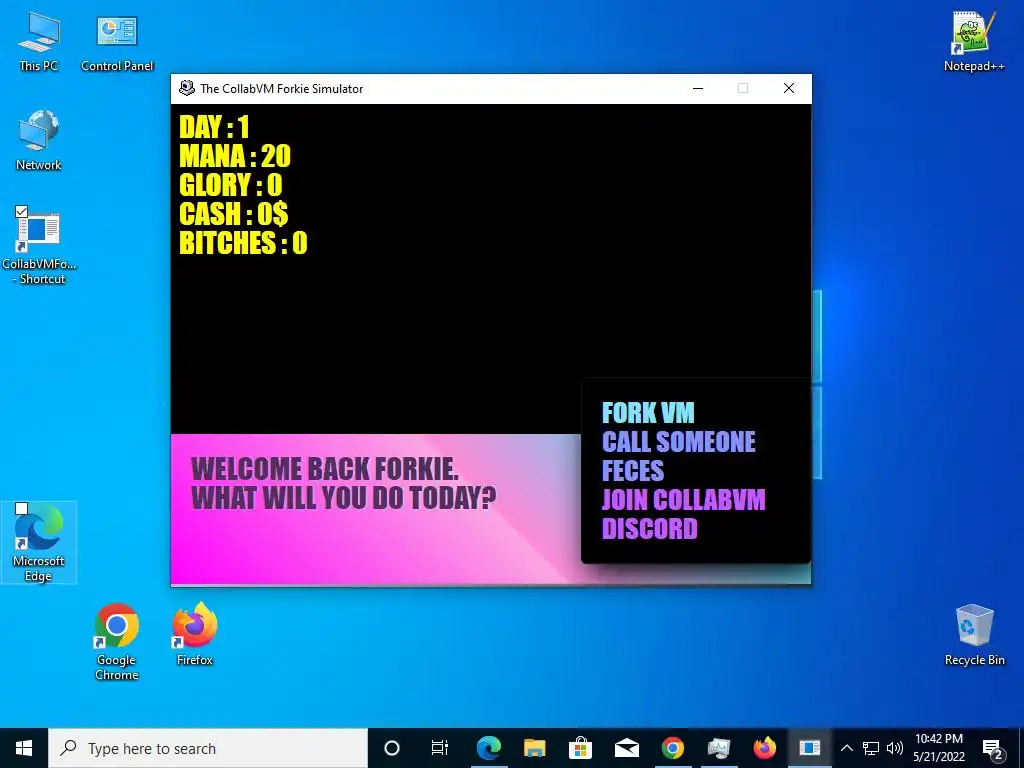Select the Firefox desktop icon

tap(195, 633)
